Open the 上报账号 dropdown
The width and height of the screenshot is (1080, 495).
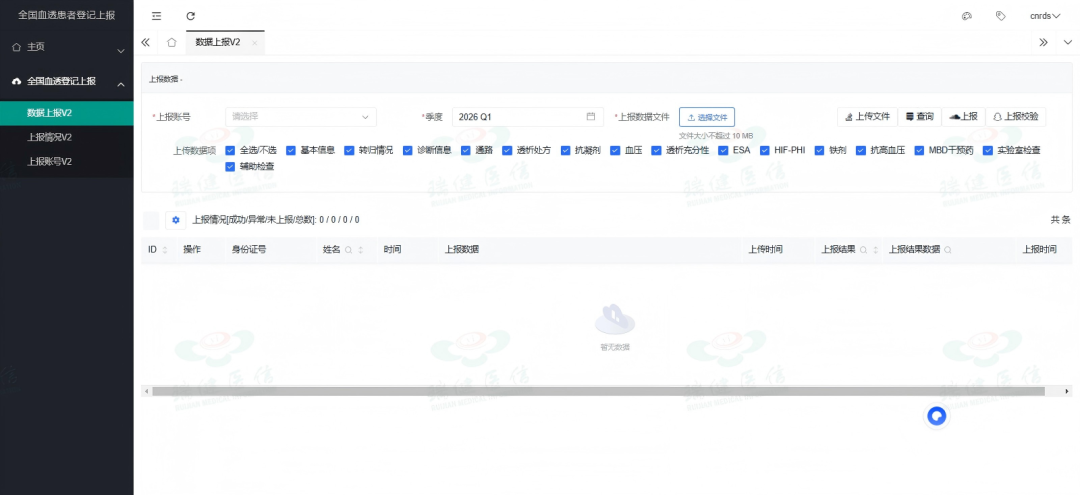(301, 117)
